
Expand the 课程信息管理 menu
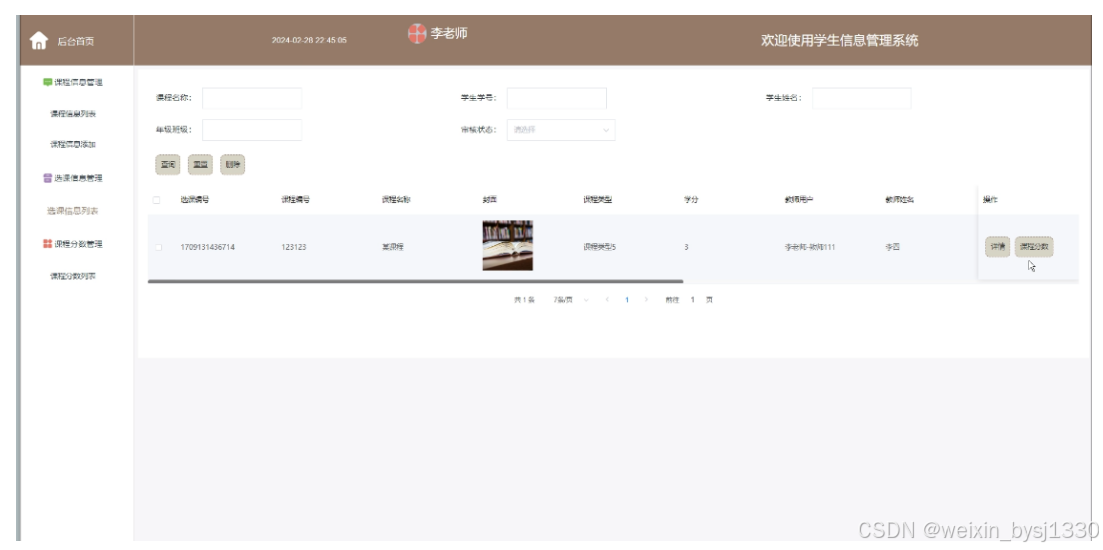coord(78,82)
